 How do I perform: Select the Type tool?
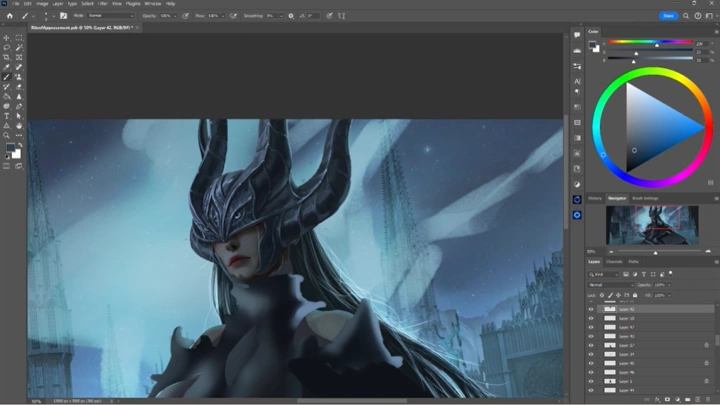(x=6, y=116)
